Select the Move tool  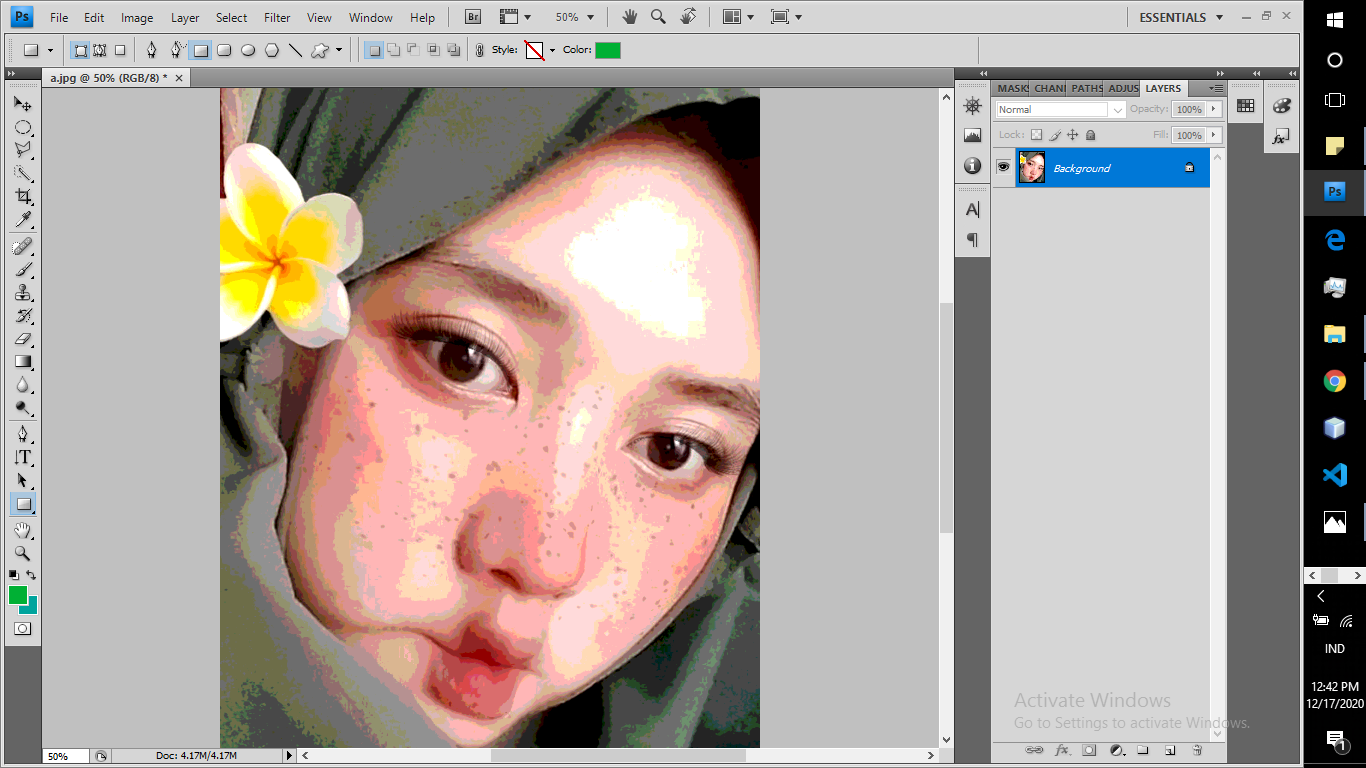[22, 103]
